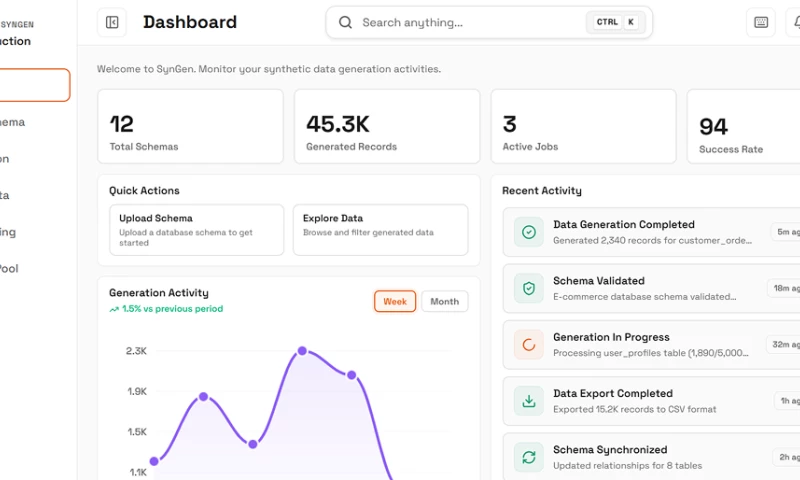The image size is (800, 480).
Task: Click the green trend arrow icon
Action: point(114,309)
